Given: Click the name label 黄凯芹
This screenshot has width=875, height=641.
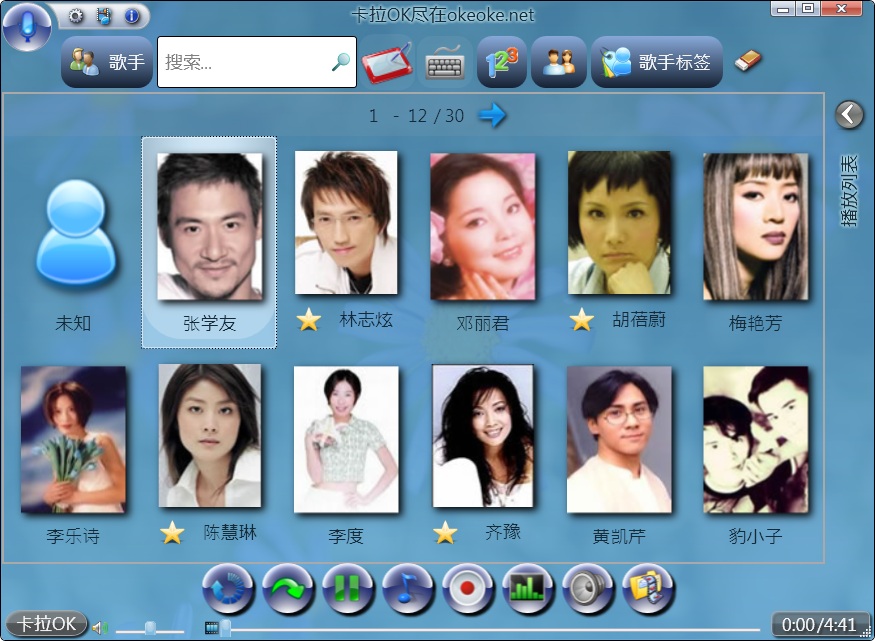Looking at the screenshot, I should coord(619,536).
